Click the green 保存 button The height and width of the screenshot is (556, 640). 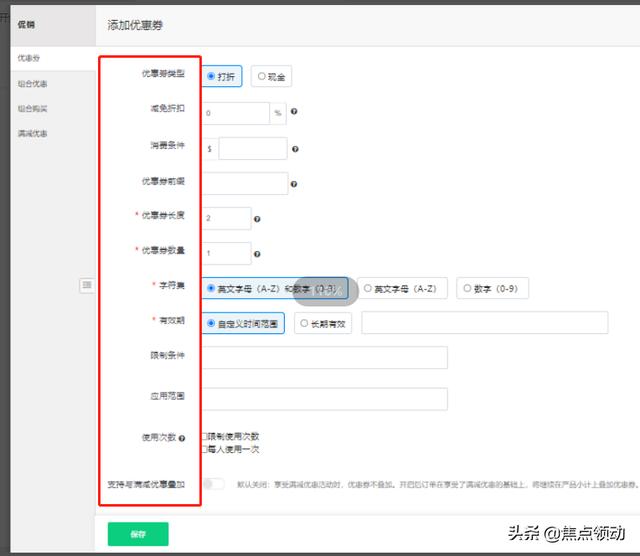pyautogui.click(x=138, y=534)
